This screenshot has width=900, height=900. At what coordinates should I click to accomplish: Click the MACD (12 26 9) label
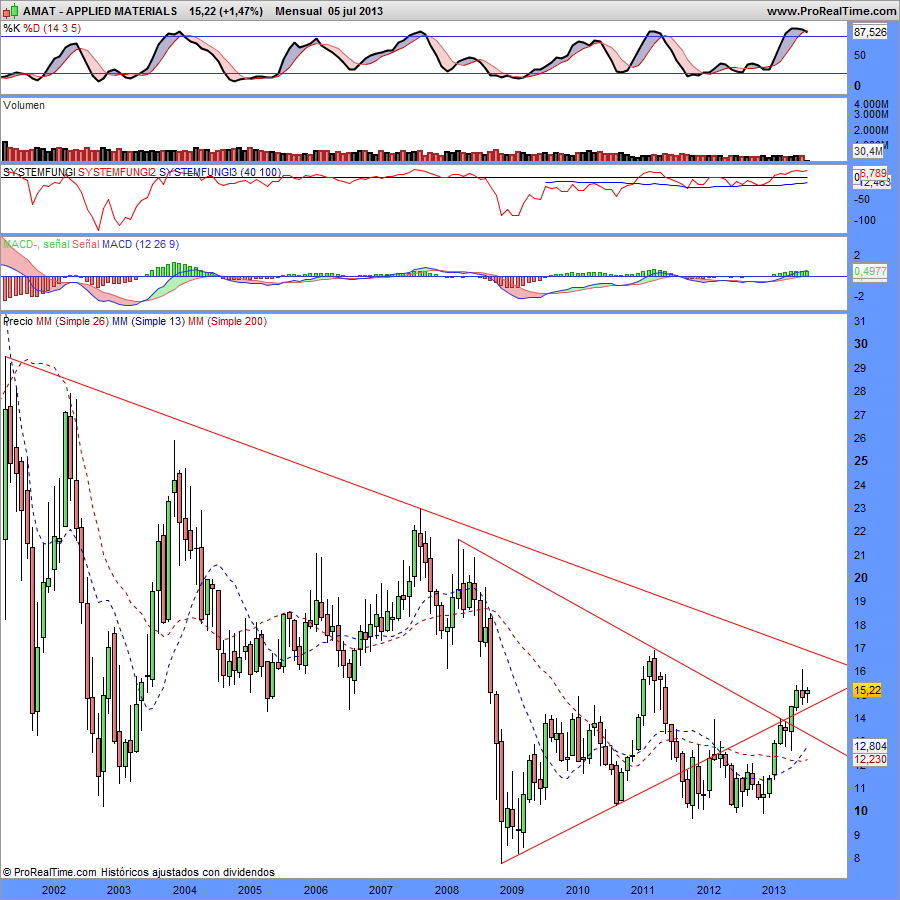(140, 244)
